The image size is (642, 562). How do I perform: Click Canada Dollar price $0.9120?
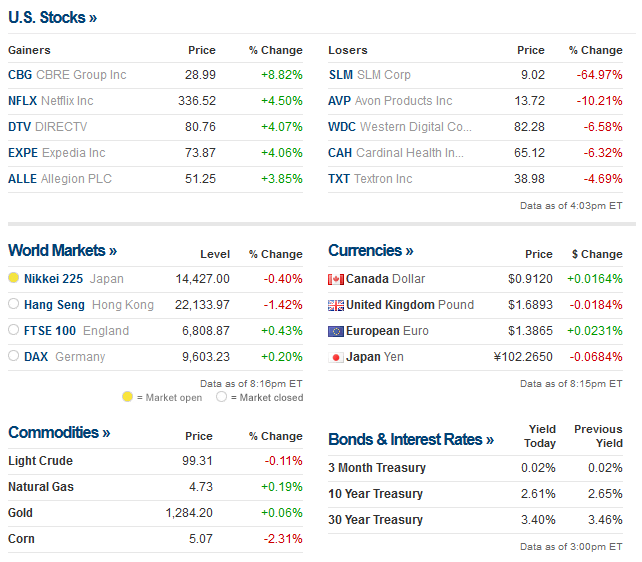530,279
